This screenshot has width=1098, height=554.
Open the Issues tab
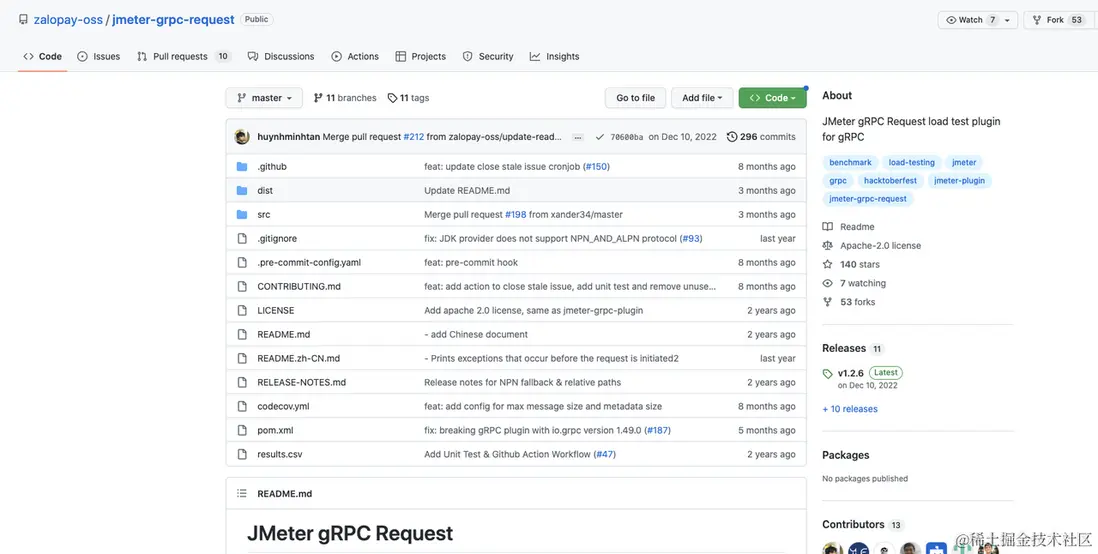[99, 56]
